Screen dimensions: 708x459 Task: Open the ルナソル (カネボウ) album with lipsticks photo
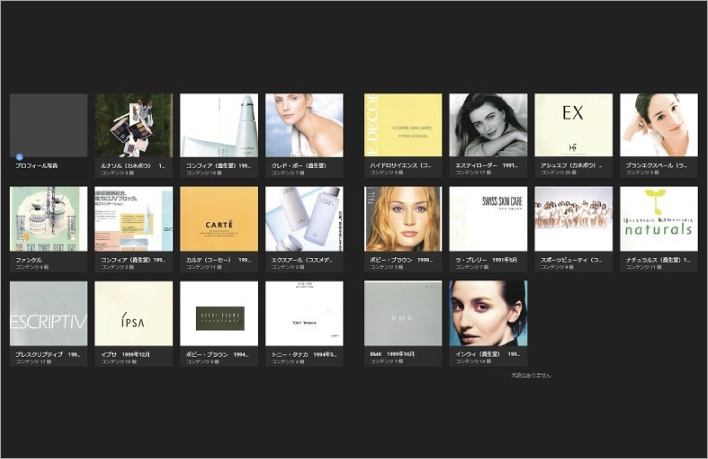134,125
